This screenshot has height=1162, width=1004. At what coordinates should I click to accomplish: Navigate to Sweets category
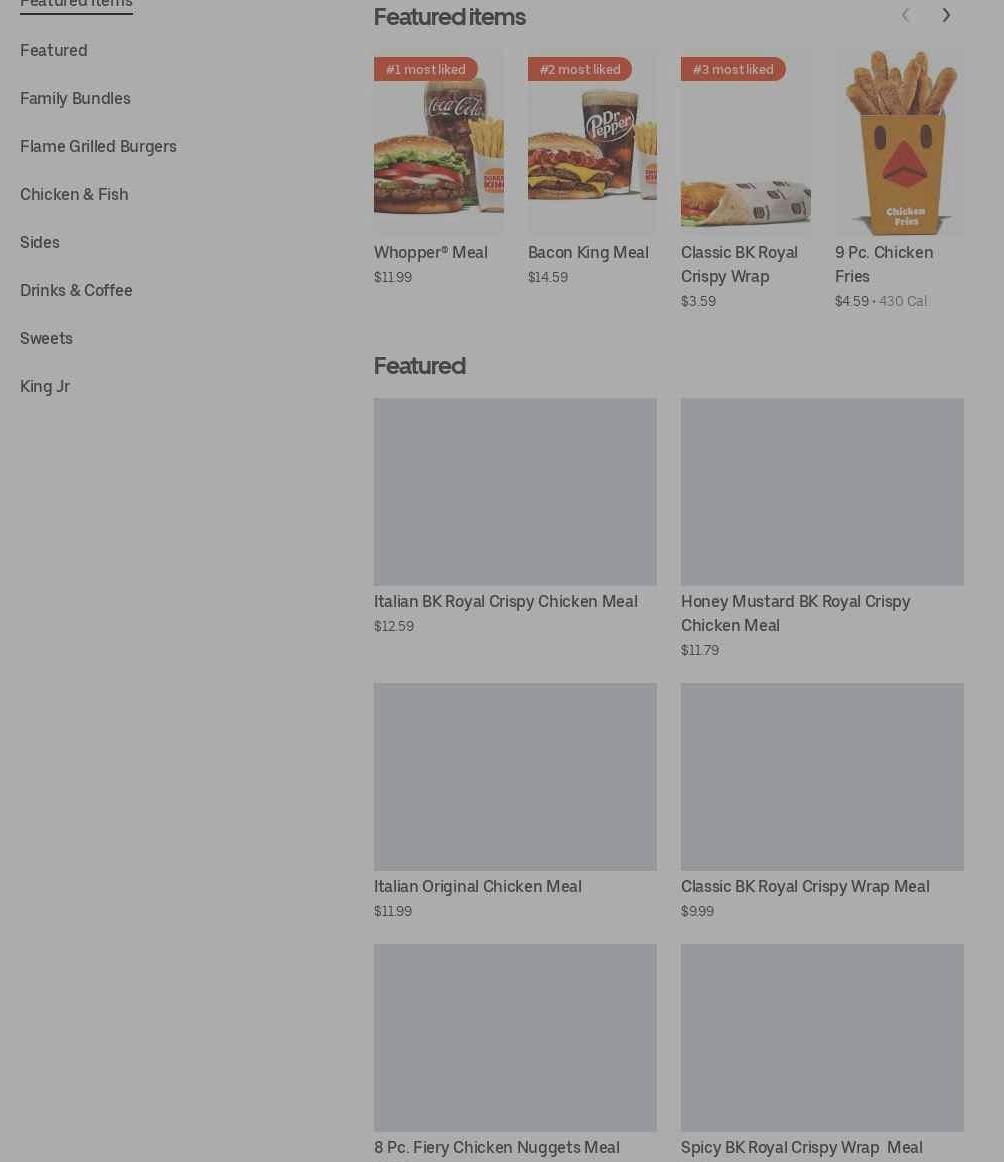[x=46, y=339]
